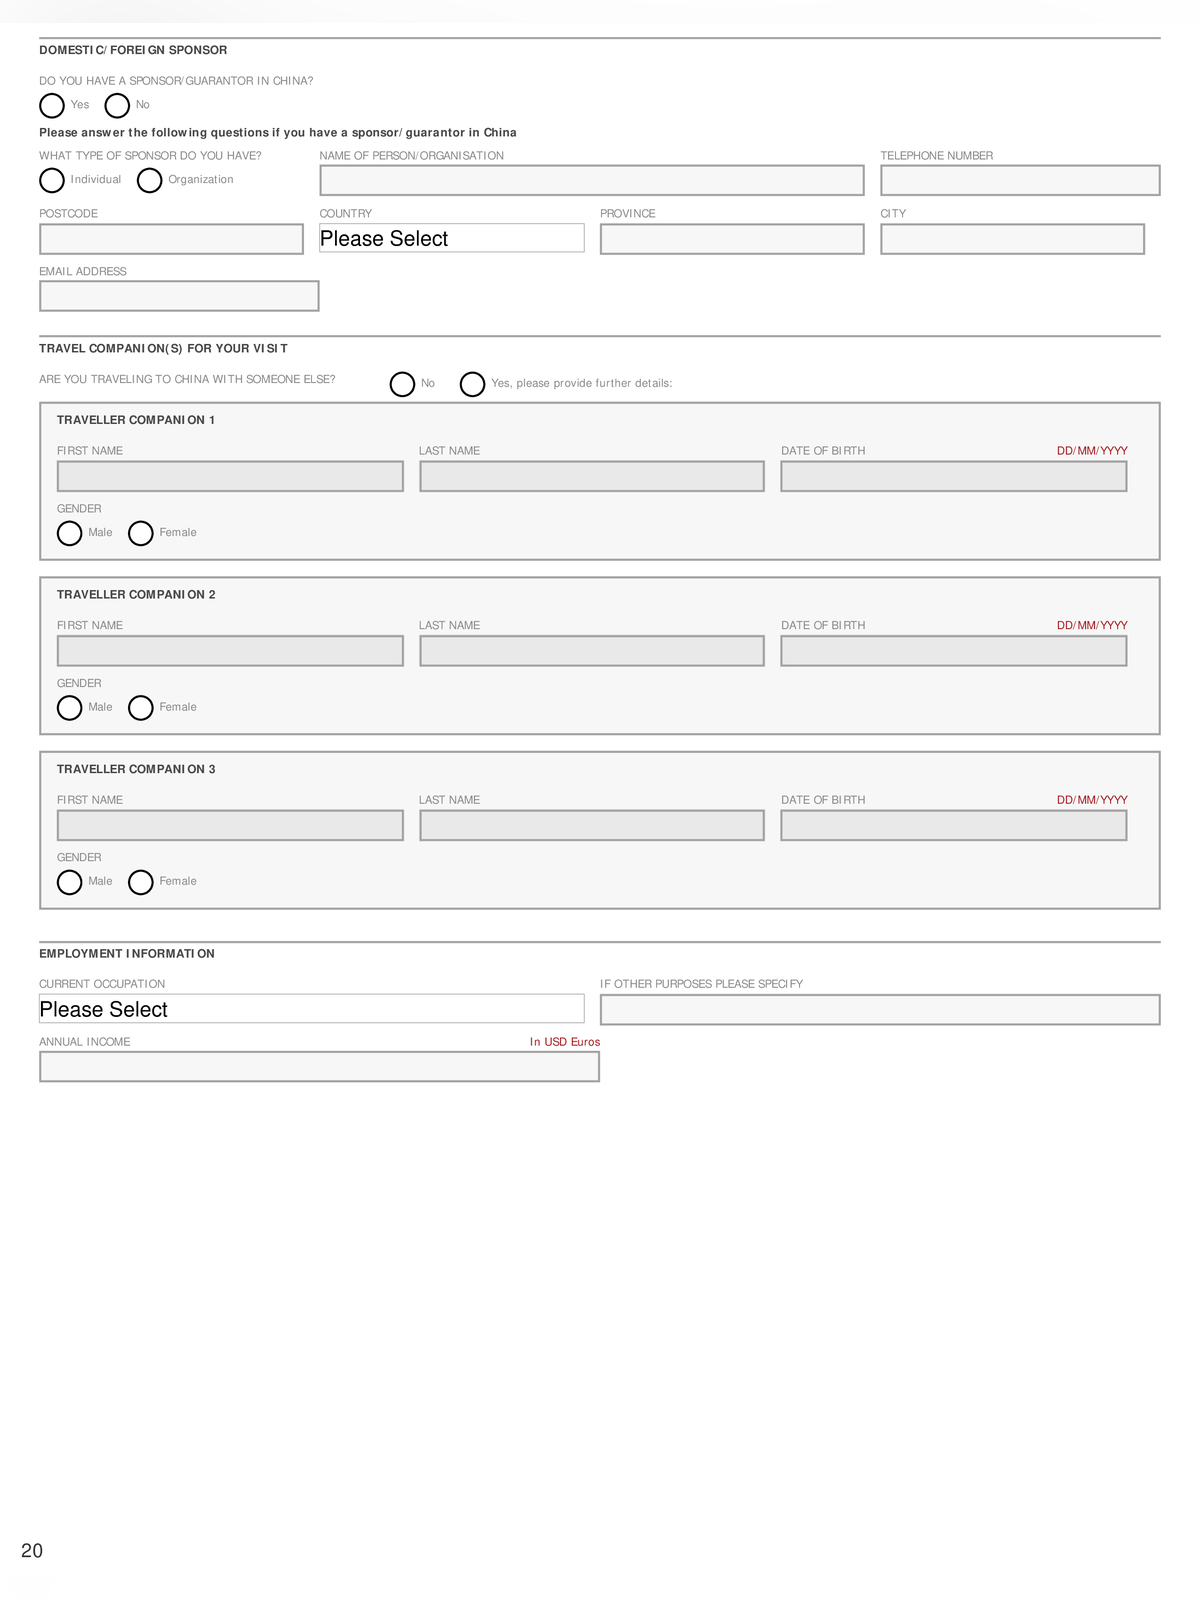Click Companion 1 Last Name field

click(592, 476)
